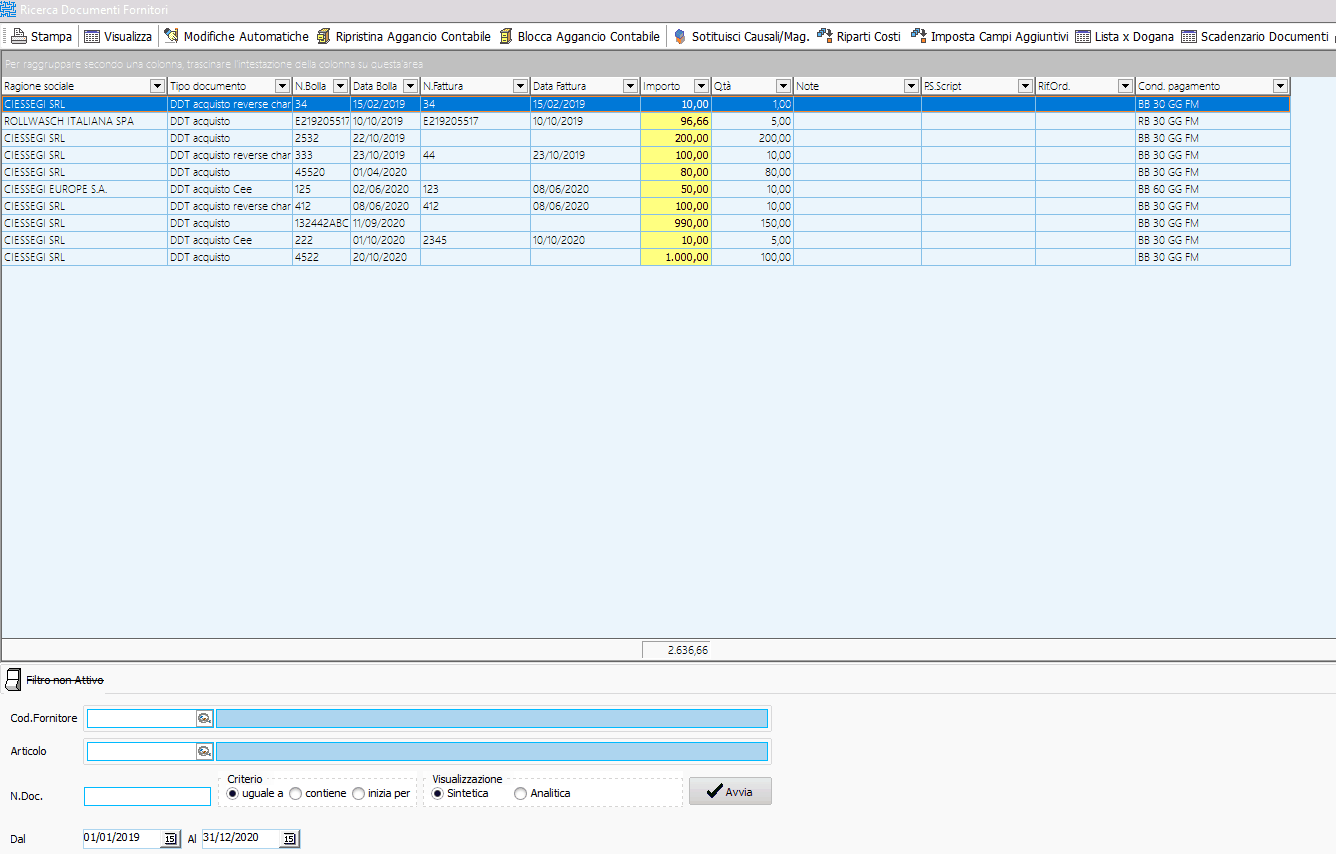
Task: Click the Lista x Dogana icon
Action: pyautogui.click(x=1083, y=37)
